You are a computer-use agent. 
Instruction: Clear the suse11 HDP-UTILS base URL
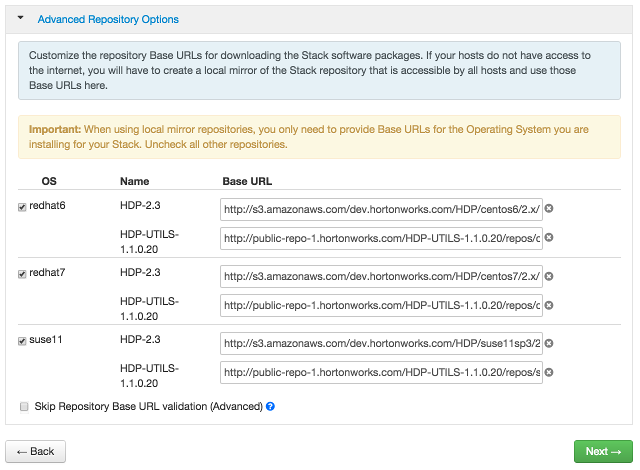click(549, 372)
